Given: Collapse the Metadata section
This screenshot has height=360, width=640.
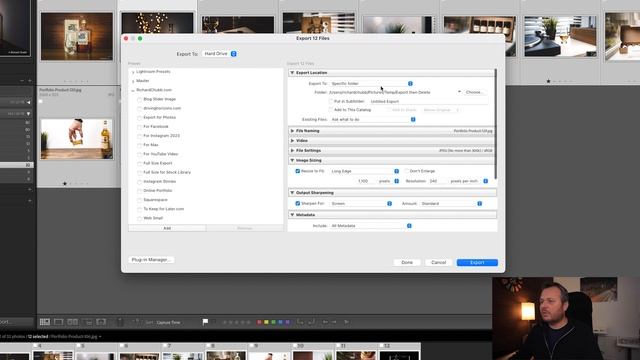Looking at the screenshot, I should [292, 215].
